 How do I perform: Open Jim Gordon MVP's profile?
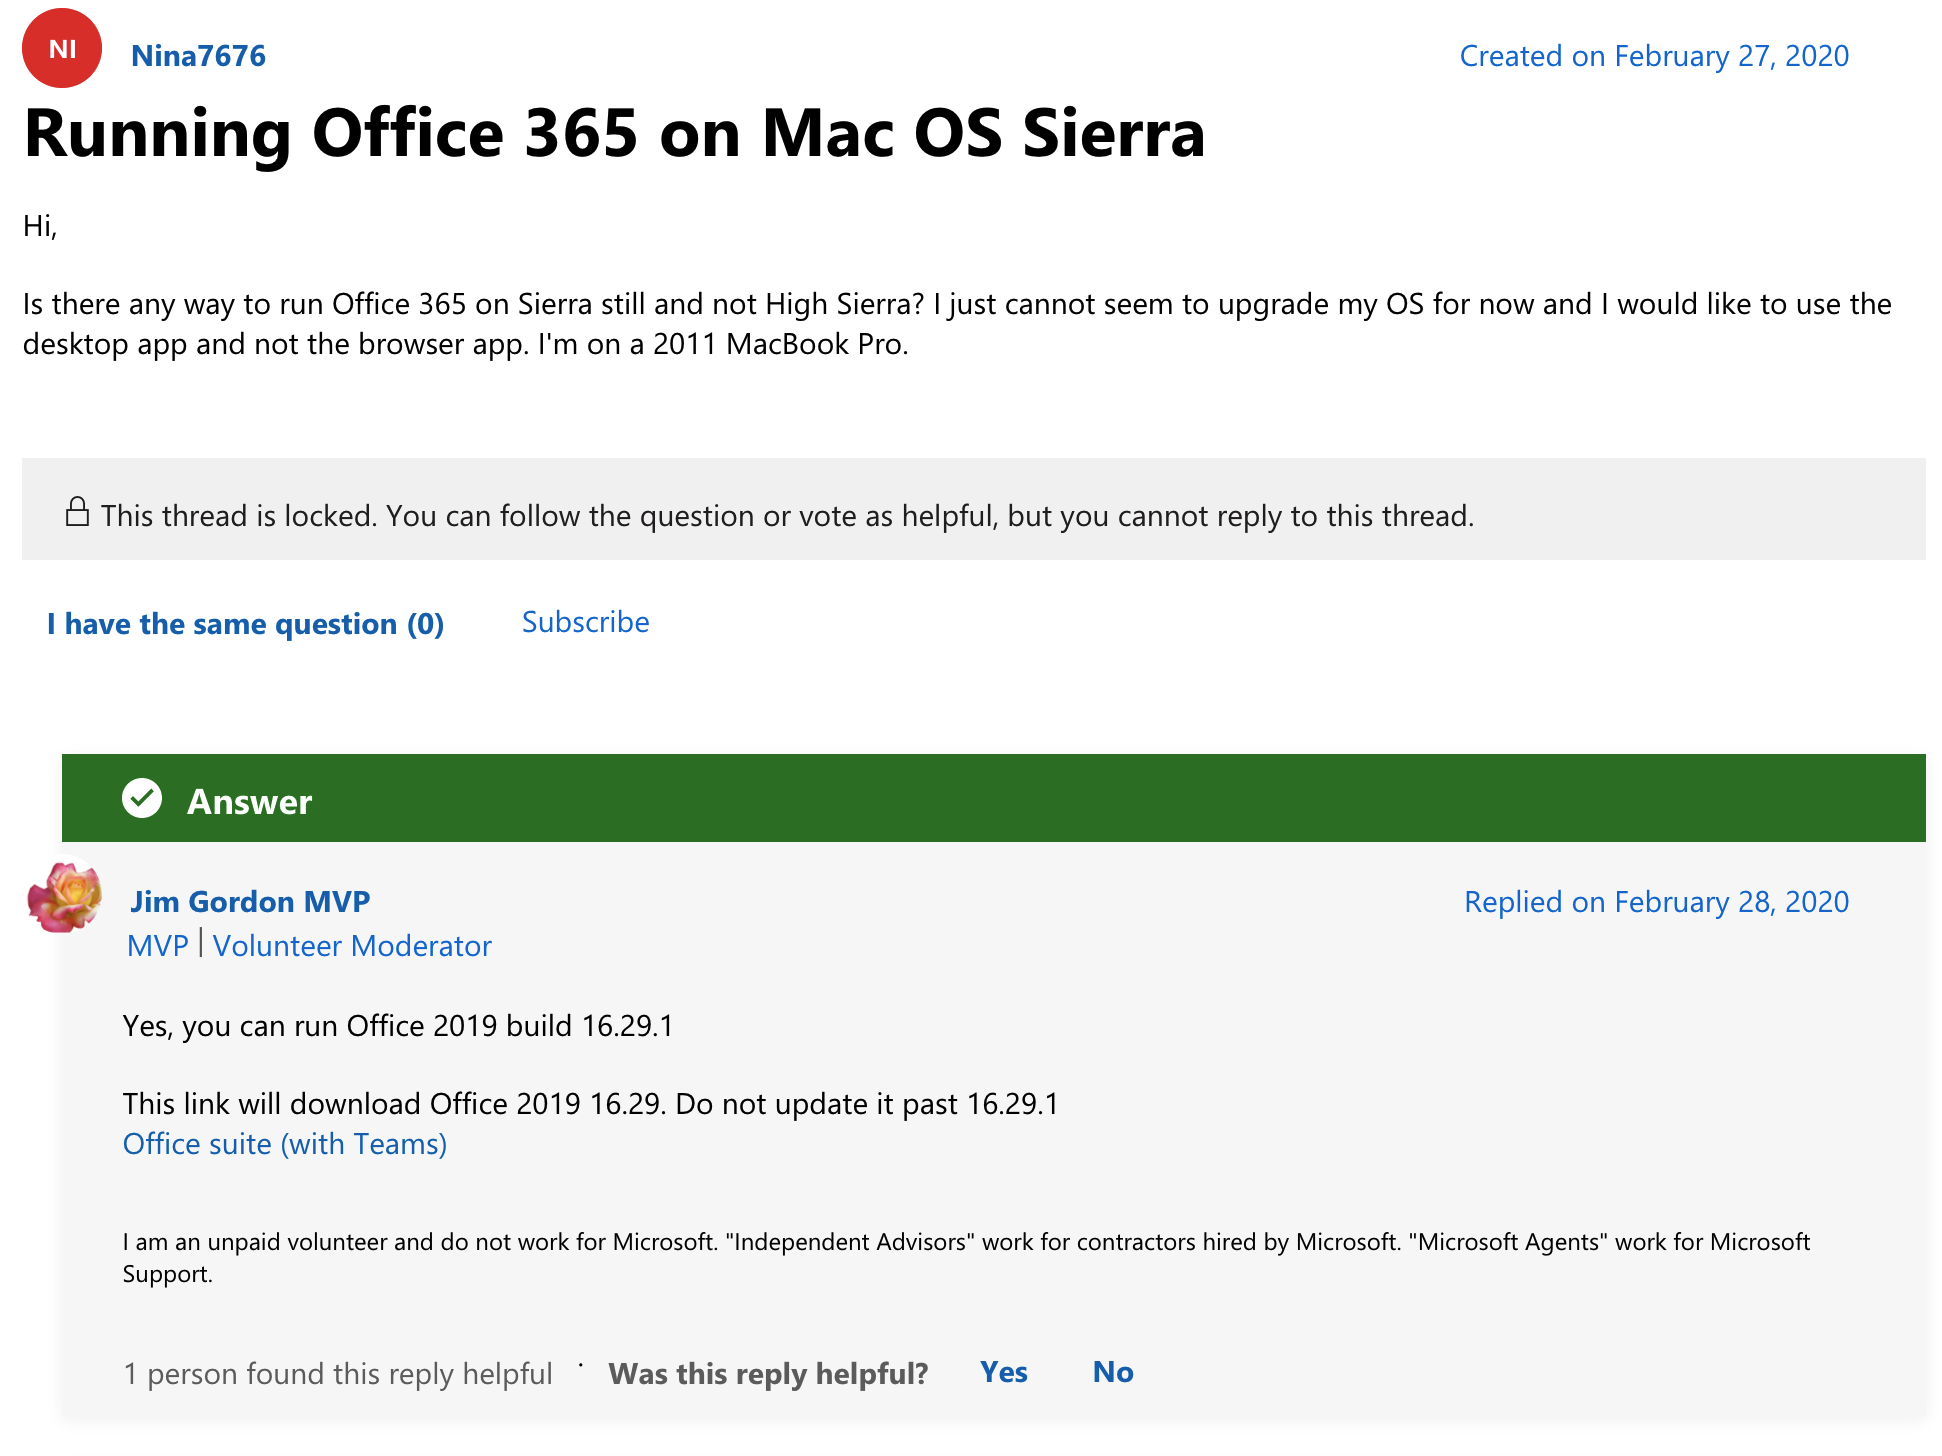tap(250, 902)
